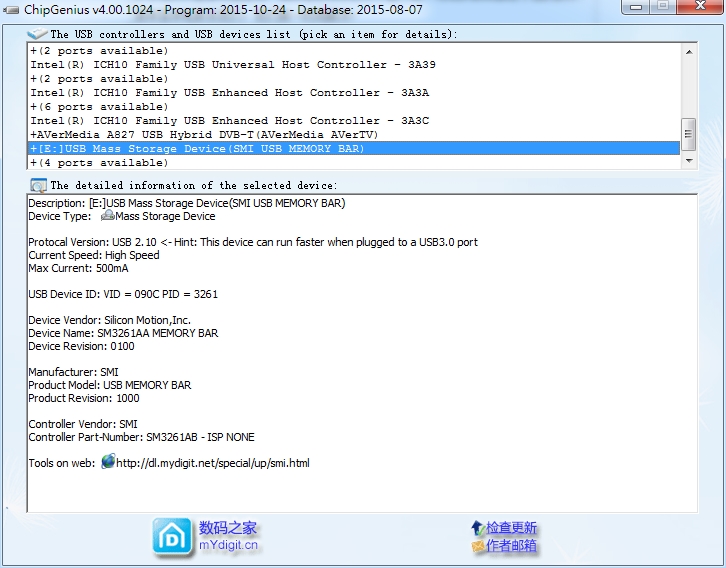The height and width of the screenshot is (568, 726).
Task: Click the envelope icon beside 作者邮箱
Action: pyautogui.click(x=478, y=546)
